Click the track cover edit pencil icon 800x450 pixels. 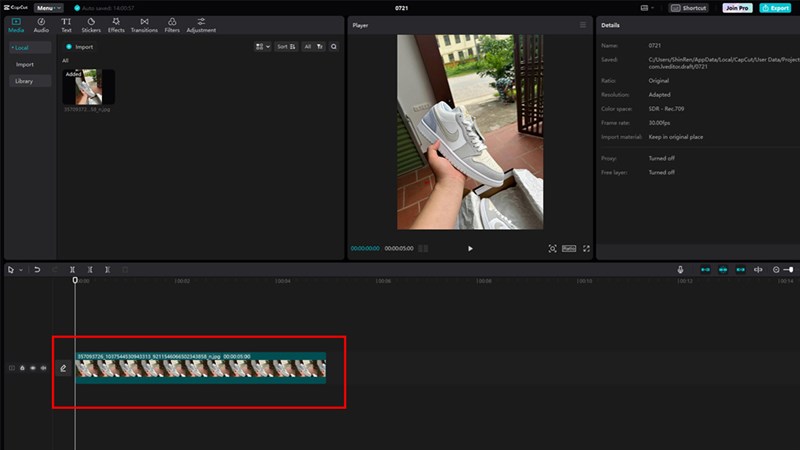[x=63, y=368]
